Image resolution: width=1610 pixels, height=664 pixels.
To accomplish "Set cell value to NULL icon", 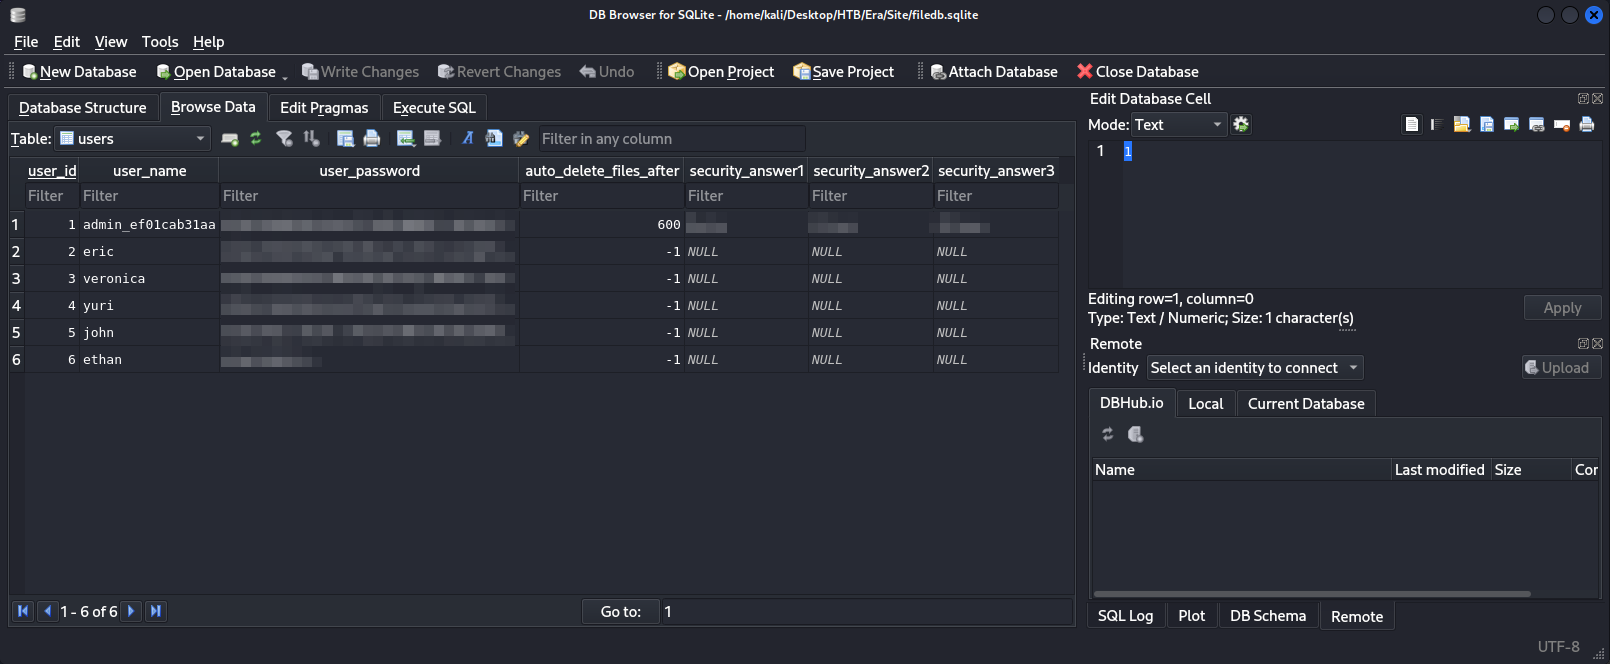I will pos(1561,125).
